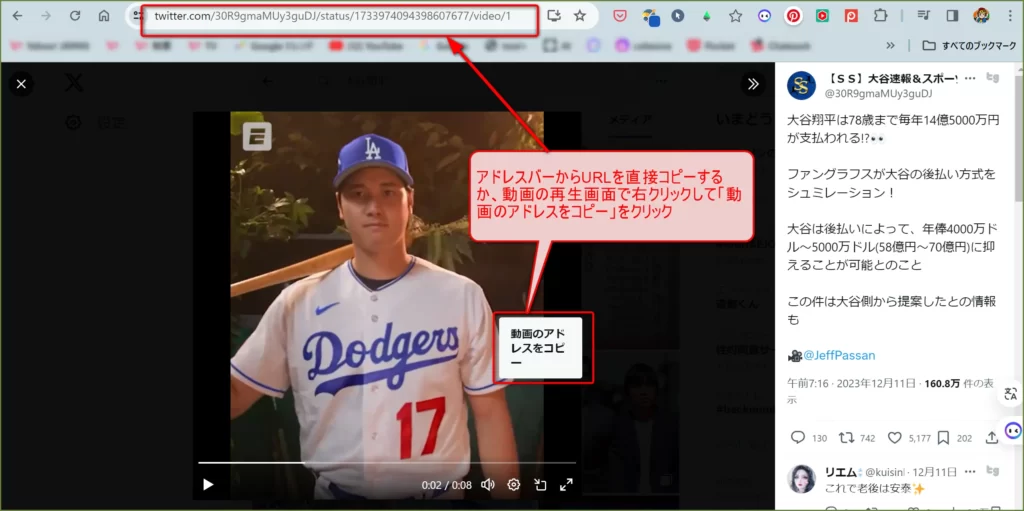Image resolution: width=1024 pixels, height=511 pixels.
Task: Click the browser address bar URL
Action: [x=332, y=16]
